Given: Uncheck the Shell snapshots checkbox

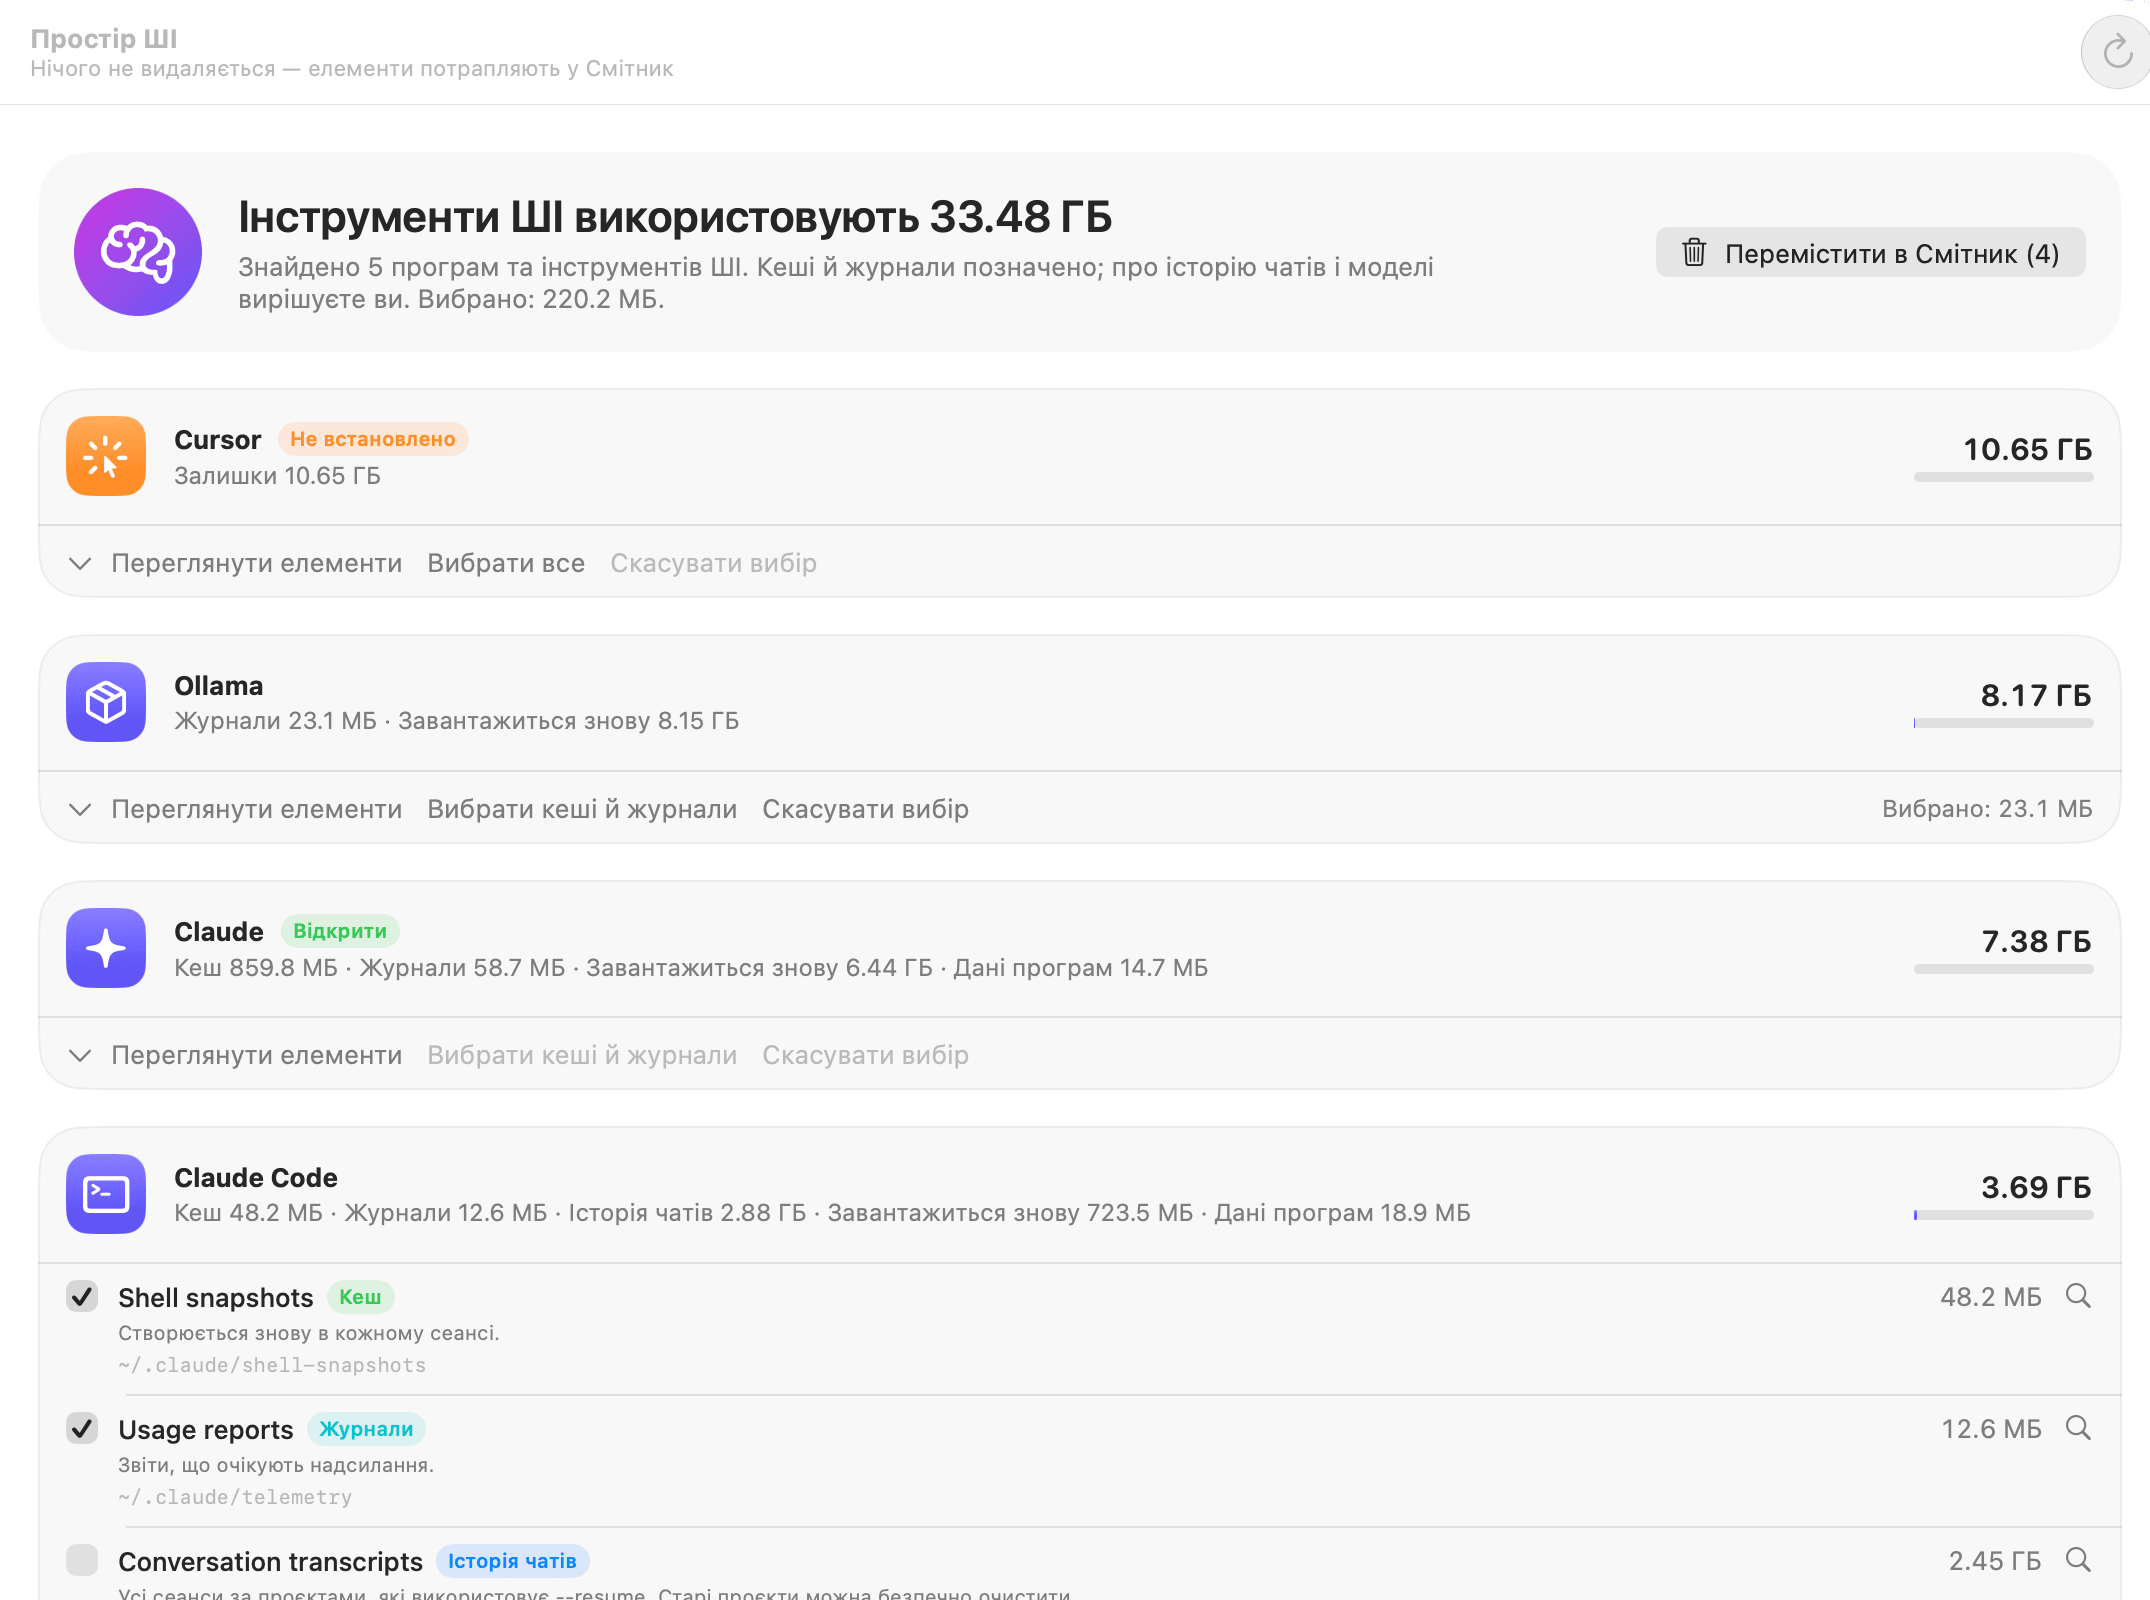Looking at the screenshot, I should [82, 1296].
